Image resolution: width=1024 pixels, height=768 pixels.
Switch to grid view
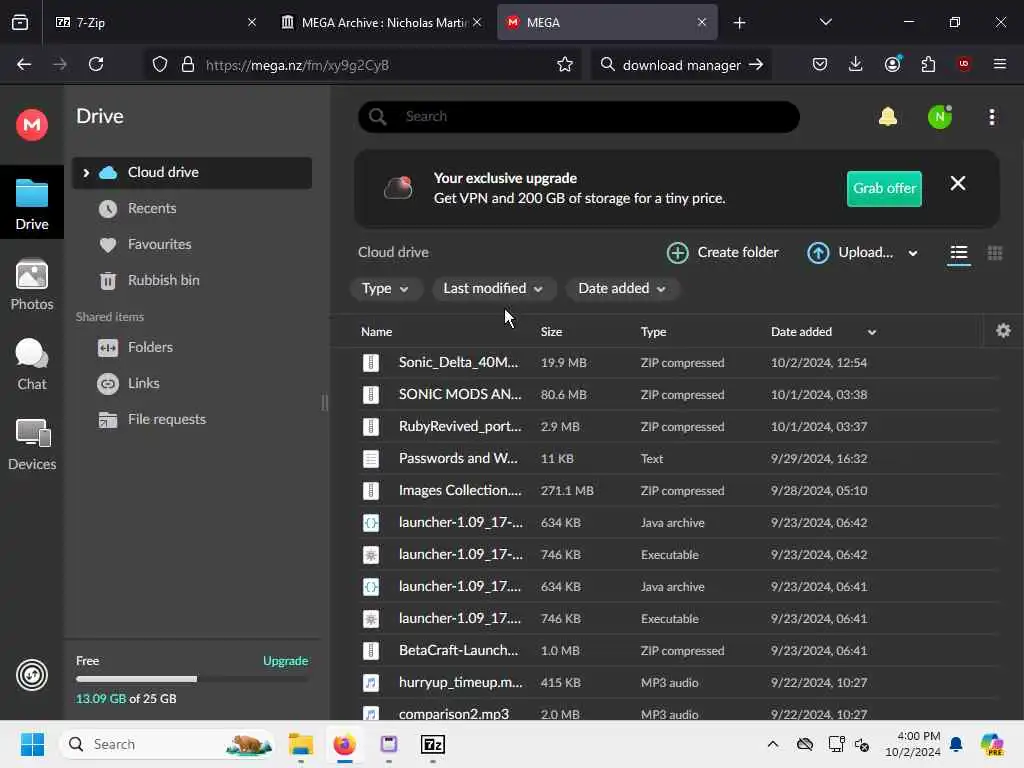pyautogui.click(x=995, y=253)
